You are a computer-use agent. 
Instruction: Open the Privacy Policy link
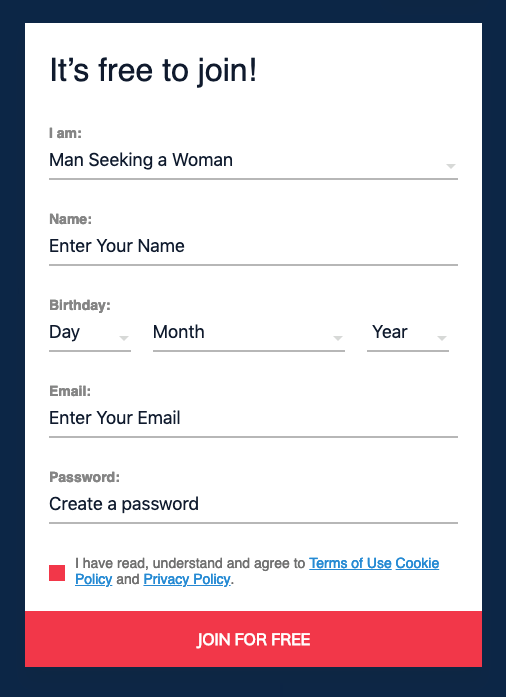(x=187, y=579)
